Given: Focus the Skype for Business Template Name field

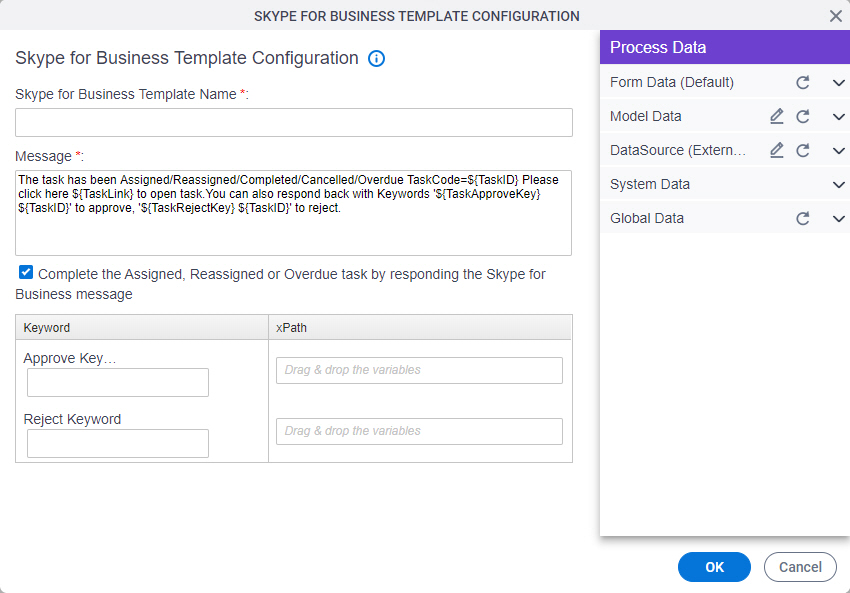Looking at the screenshot, I should pos(294,123).
